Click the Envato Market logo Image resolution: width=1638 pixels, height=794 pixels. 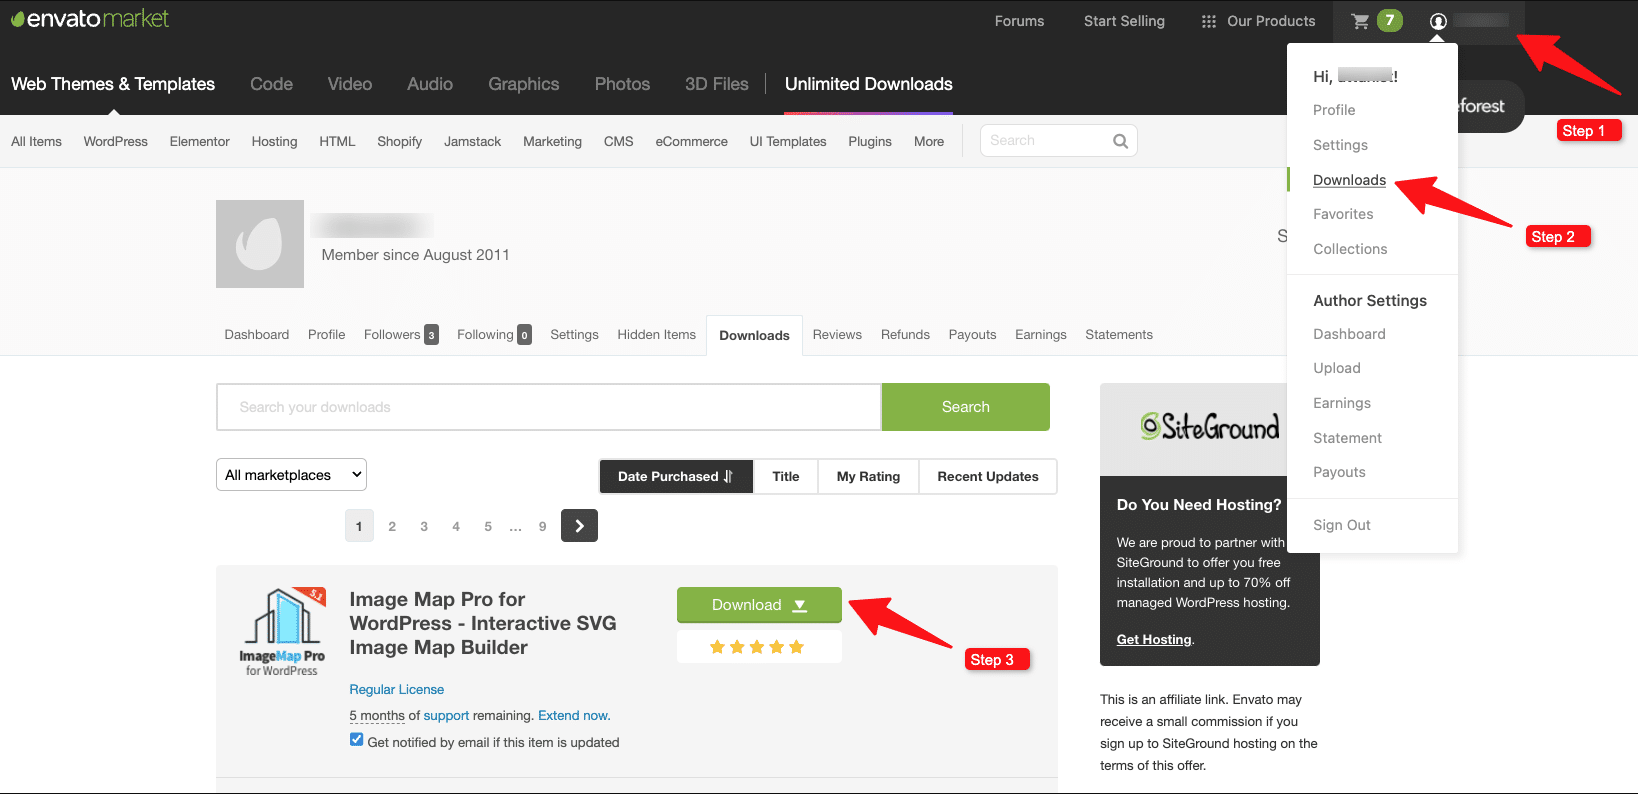(90, 19)
